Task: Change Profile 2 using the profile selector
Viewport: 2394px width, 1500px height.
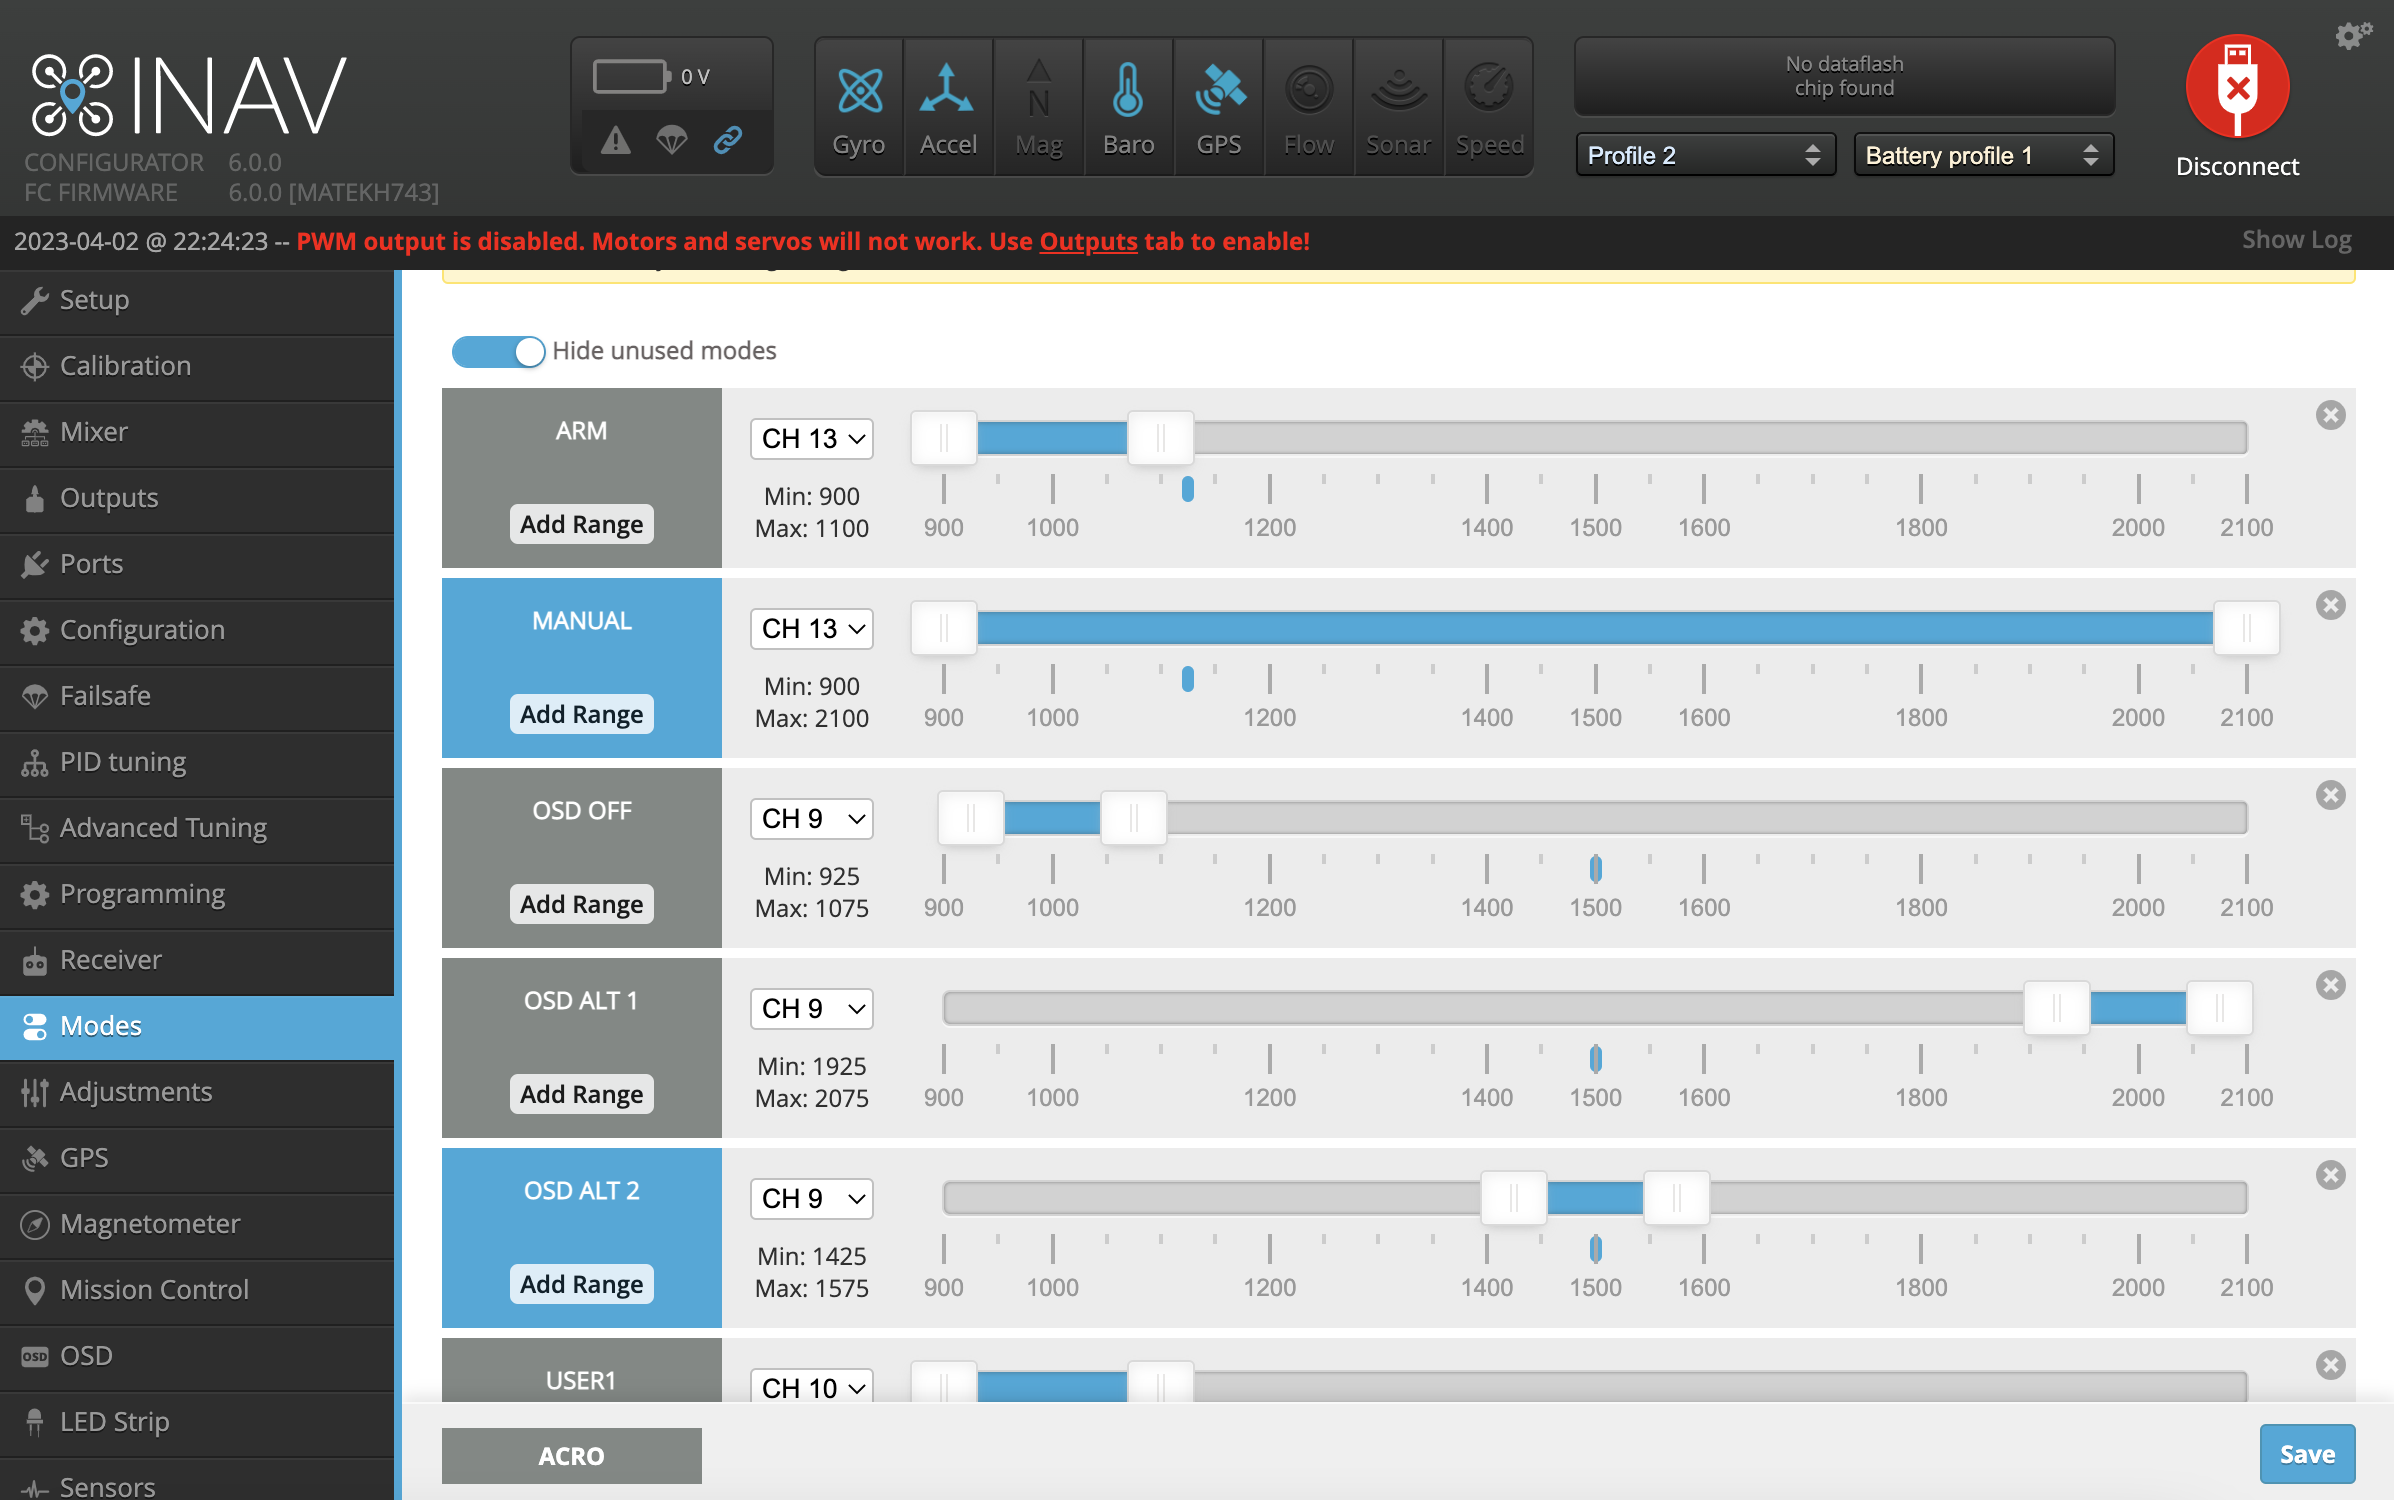Action: tap(1703, 155)
